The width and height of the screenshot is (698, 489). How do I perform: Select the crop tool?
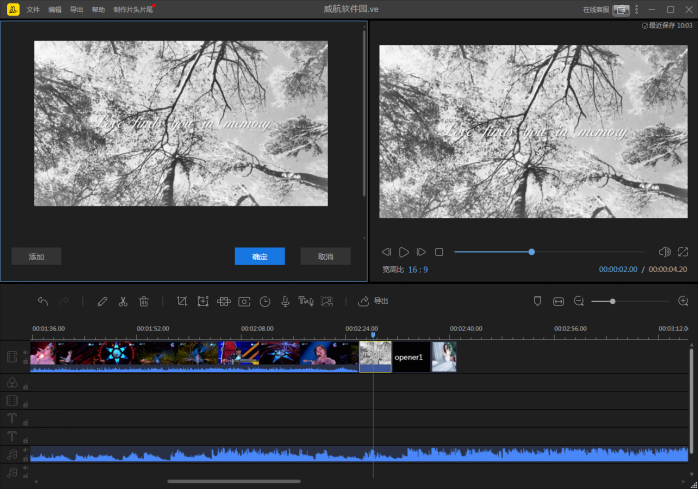coord(182,301)
